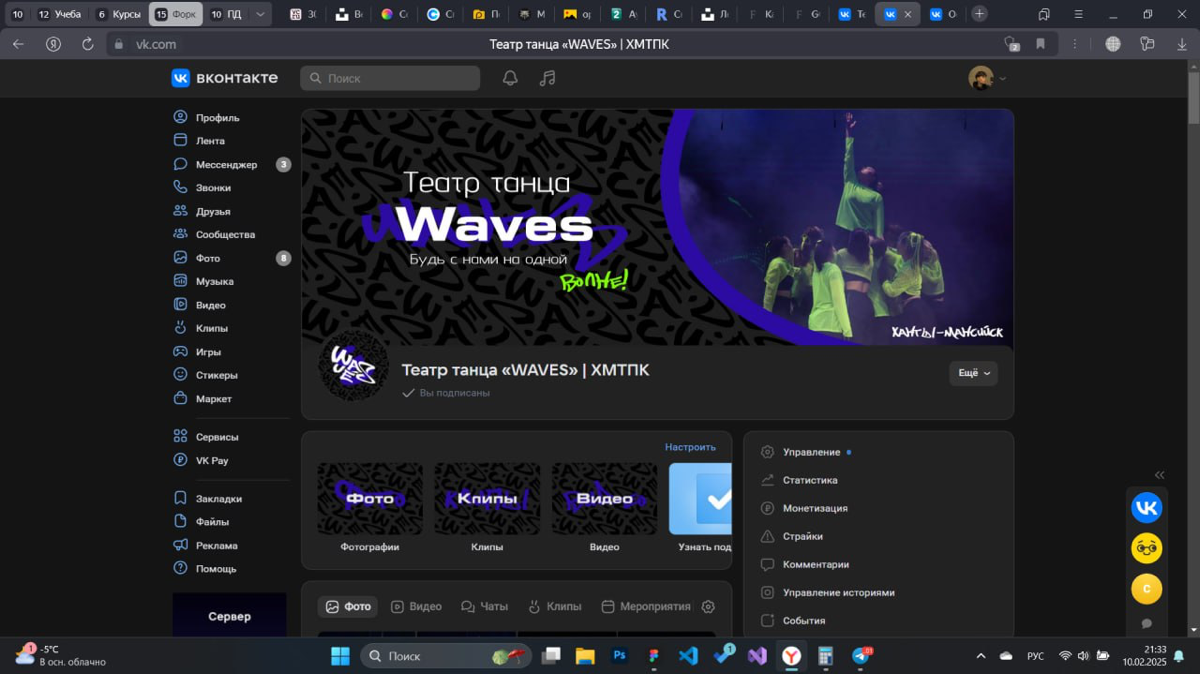Open Страйки in the management panel
The width and height of the screenshot is (1200, 674).
(792, 536)
